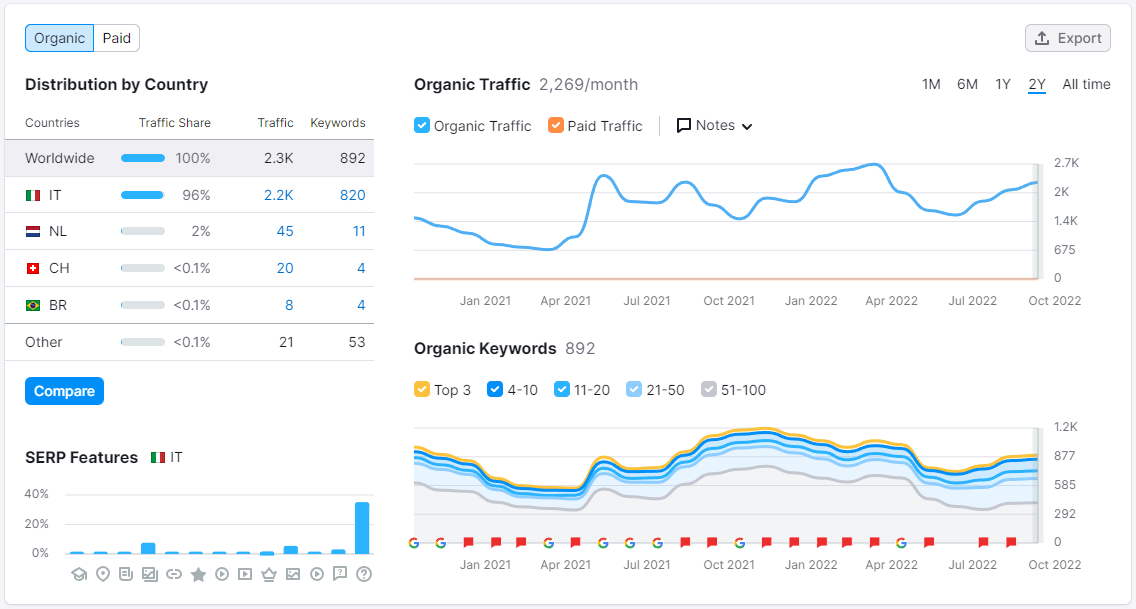Open the 4 keywords link for CH
The height and width of the screenshot is (609, 1136).
[361, 269]
